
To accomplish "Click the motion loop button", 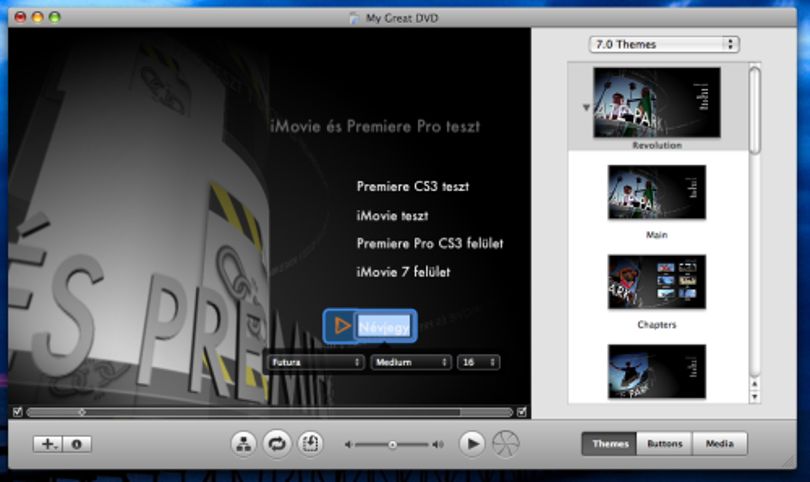I will point(277,444).
